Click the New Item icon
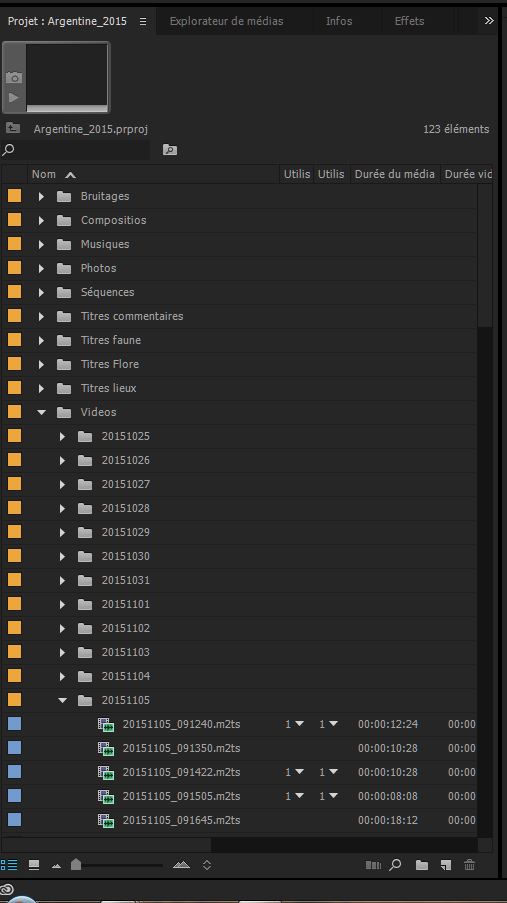This screenshot has width=507, height=903. [445, 864]
